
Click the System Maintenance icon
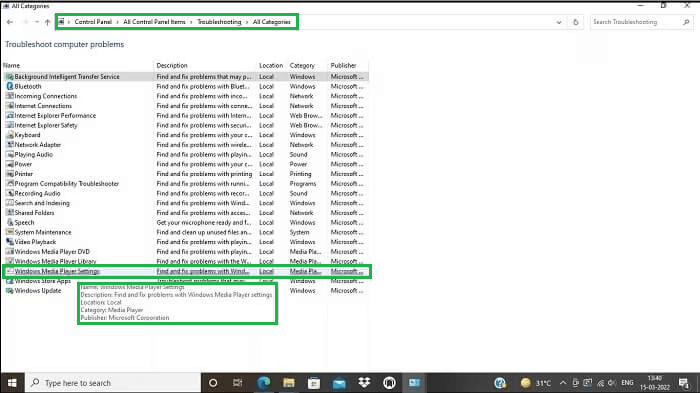click(x=10, y=232)
